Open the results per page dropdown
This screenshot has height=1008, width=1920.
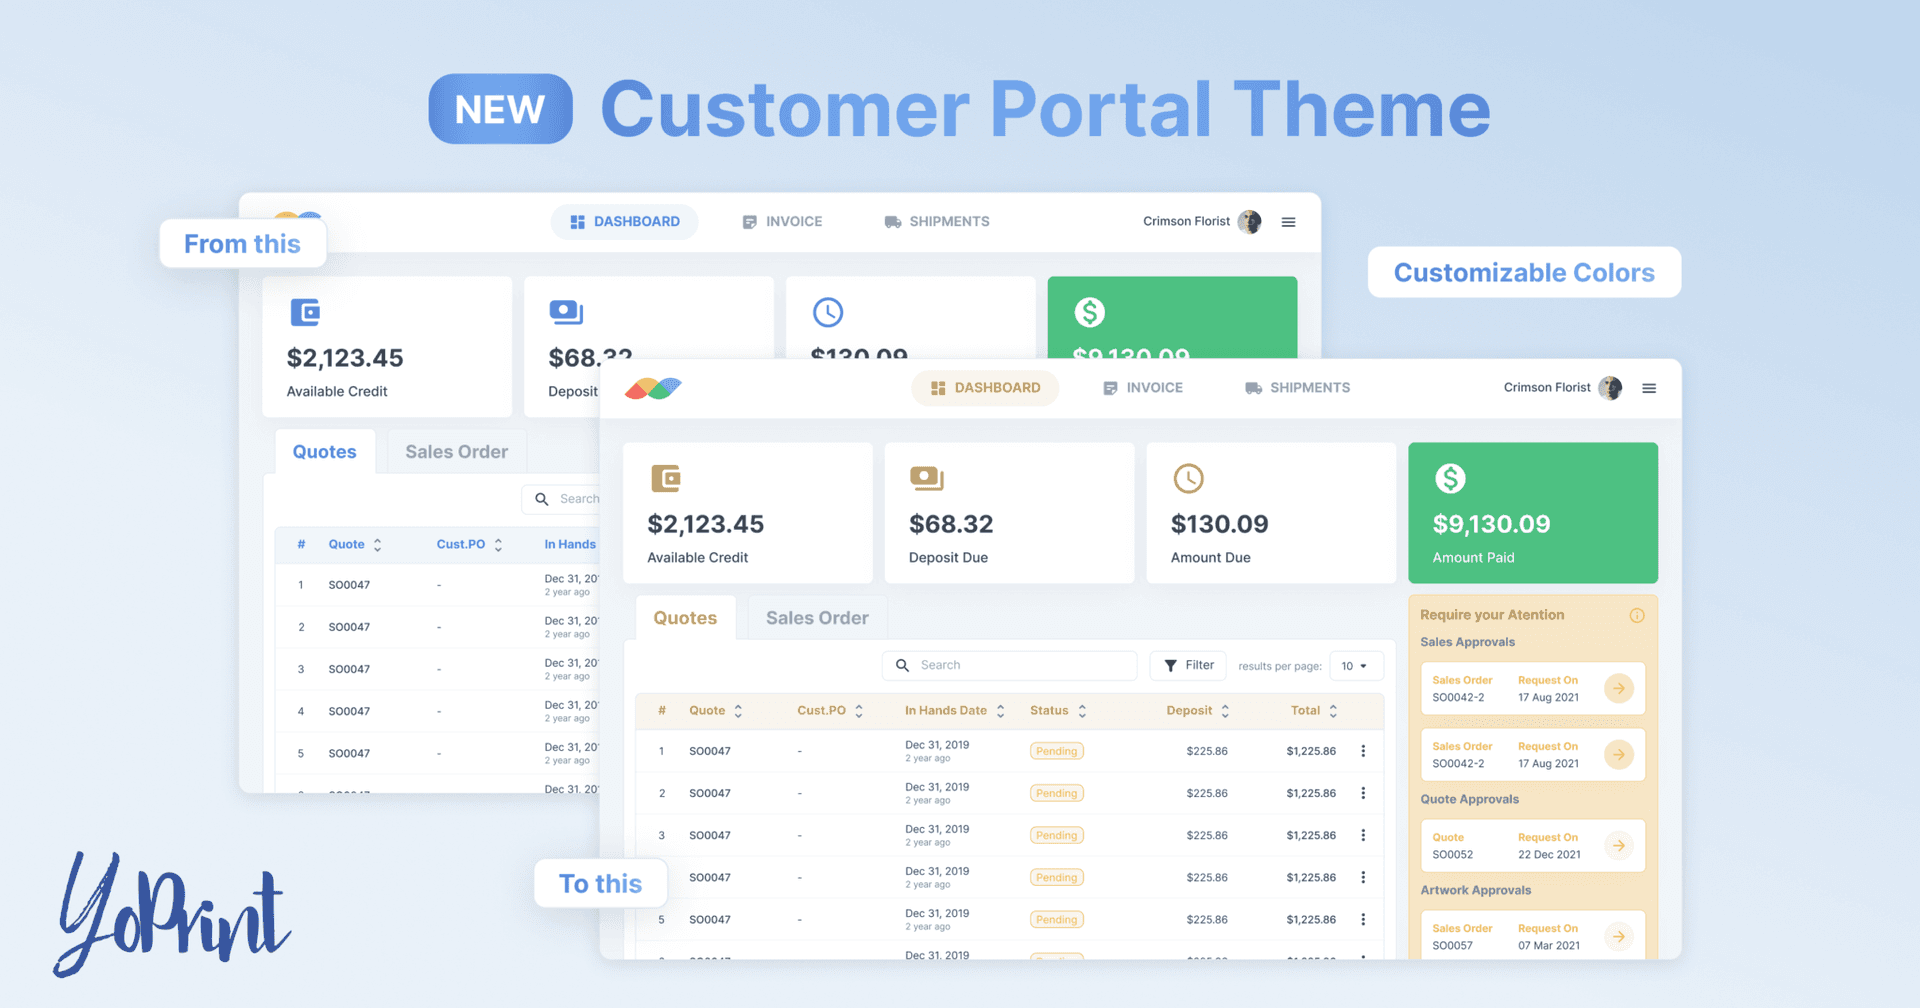tap(1356, 665)
